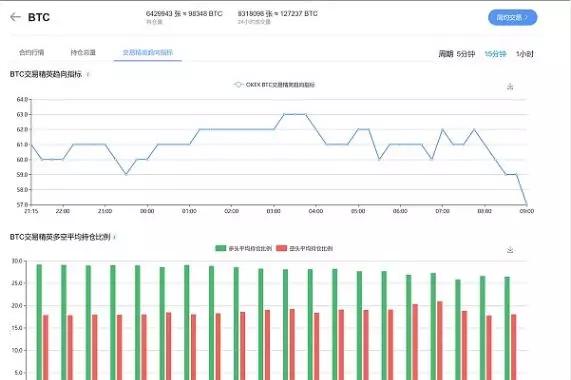Go back using the arrow beside BTC
This screenshot has width=571, height=380.
tap(15, 17)
